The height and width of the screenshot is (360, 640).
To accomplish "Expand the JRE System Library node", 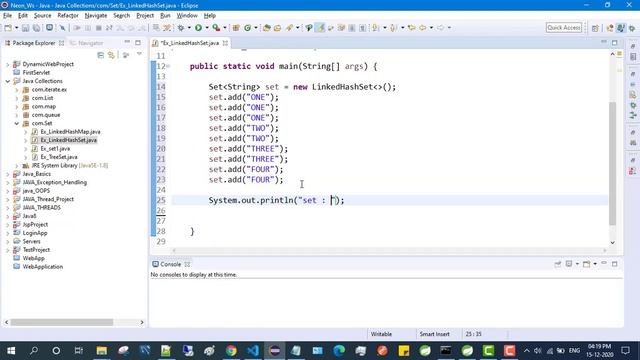I will pos(17,165).
